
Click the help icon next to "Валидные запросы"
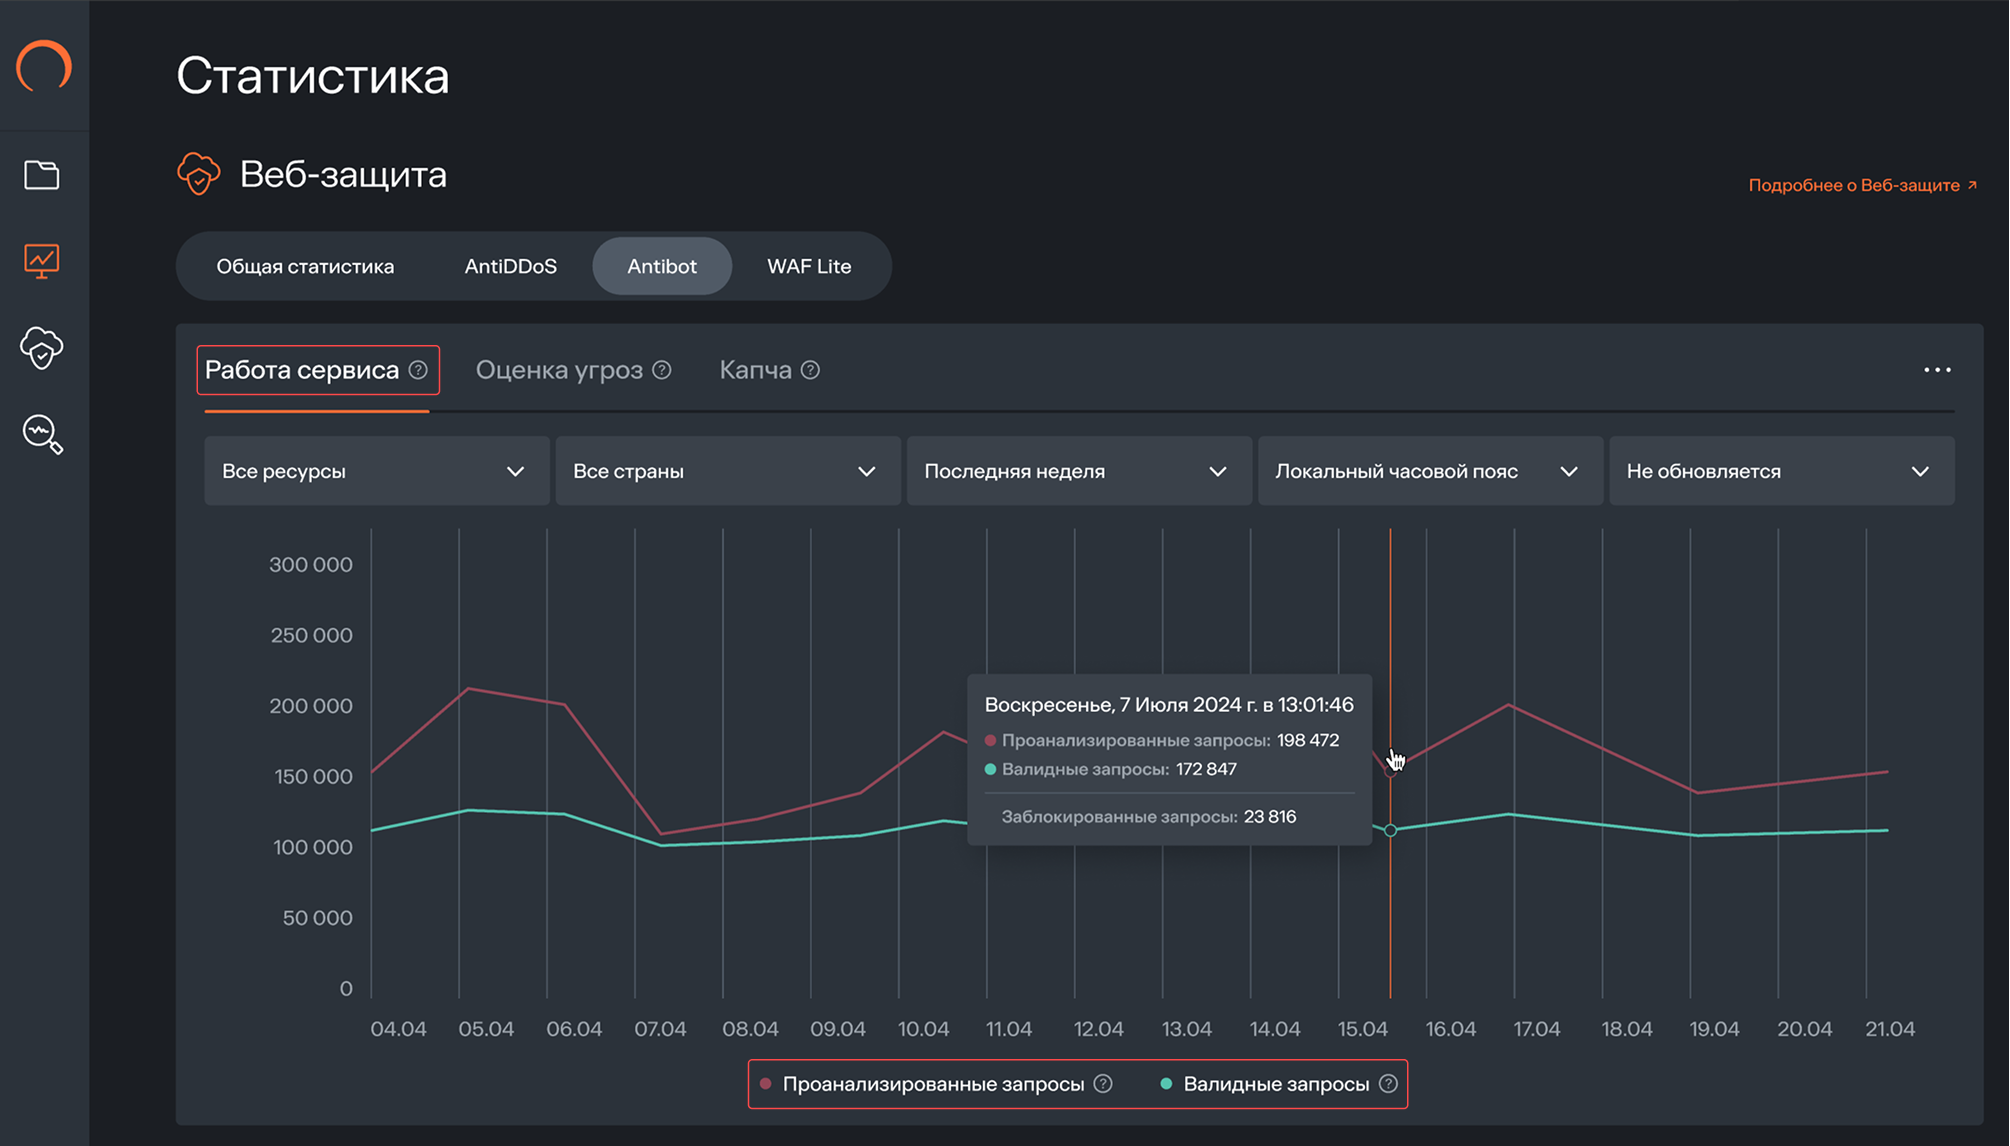(x=1388, y=1083)
